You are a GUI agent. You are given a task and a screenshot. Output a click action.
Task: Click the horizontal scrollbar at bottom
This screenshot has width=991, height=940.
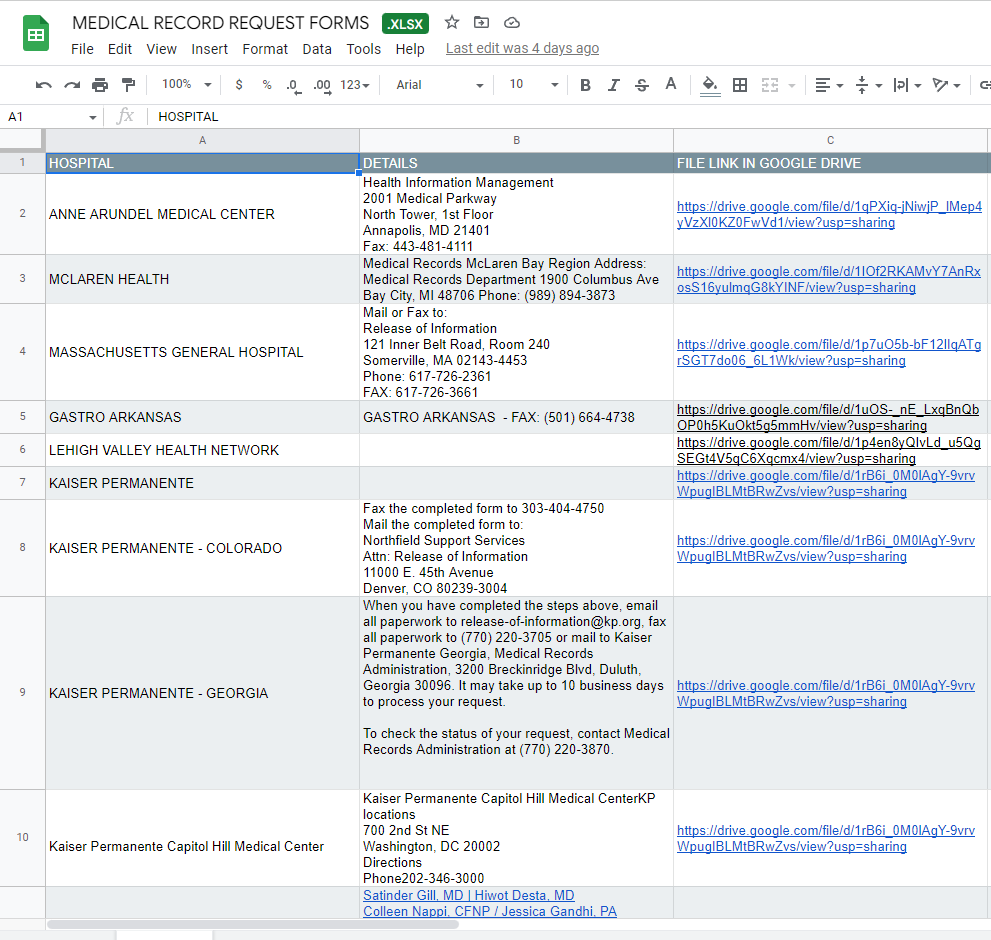[253, 924]
